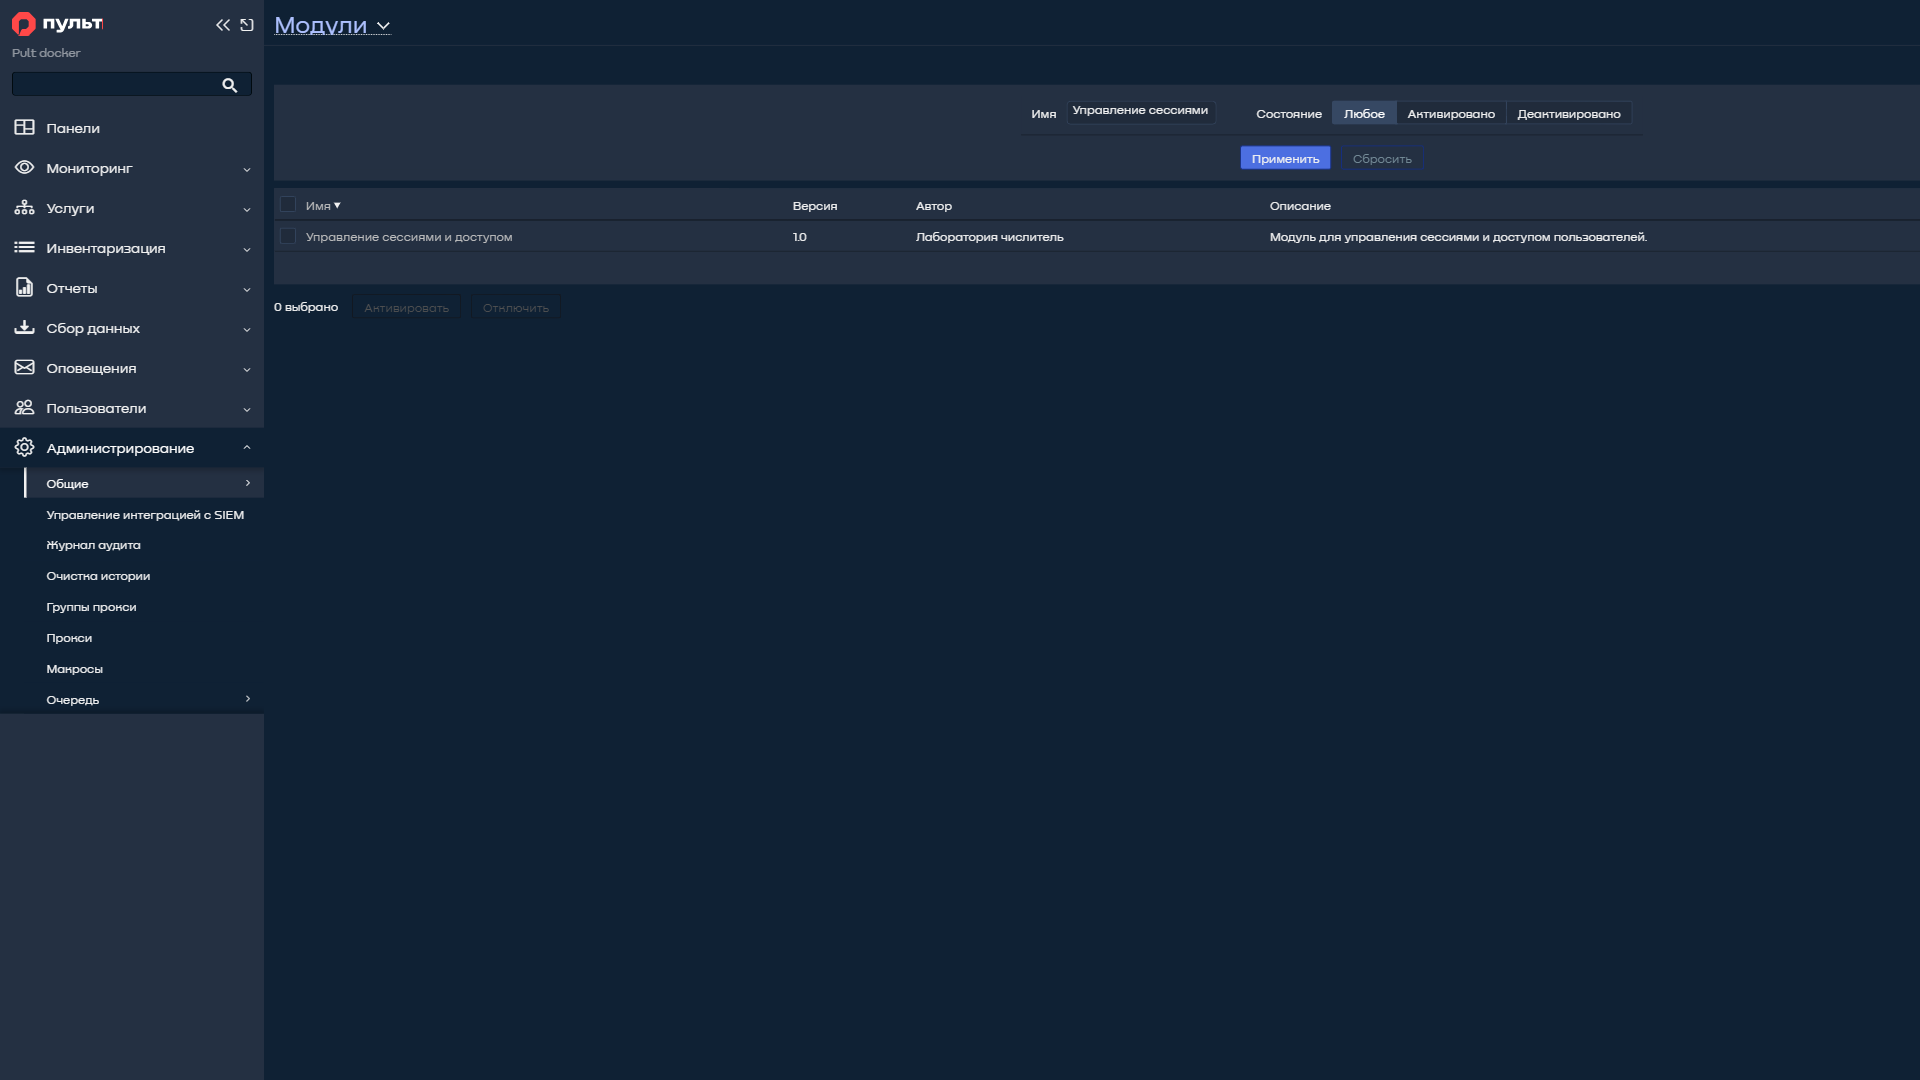Open Журнал аудита menu item
This screenshot has height=1080, width=1920.
(x=93, y=545)
